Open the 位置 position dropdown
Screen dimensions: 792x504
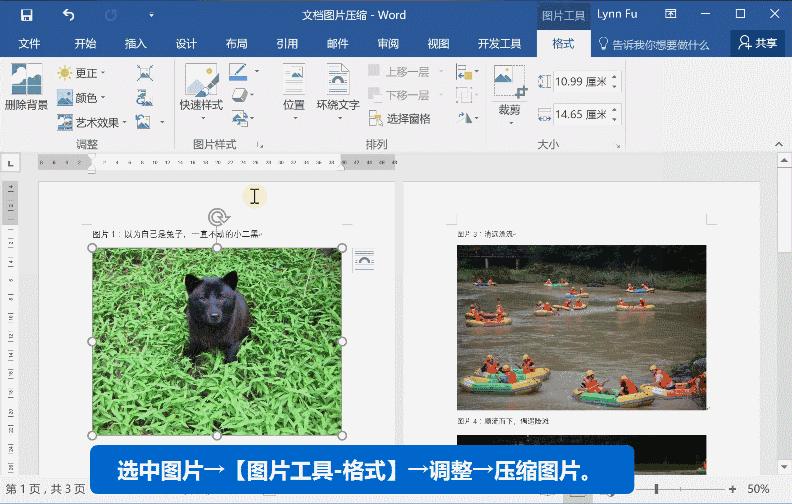click(293, 91)
